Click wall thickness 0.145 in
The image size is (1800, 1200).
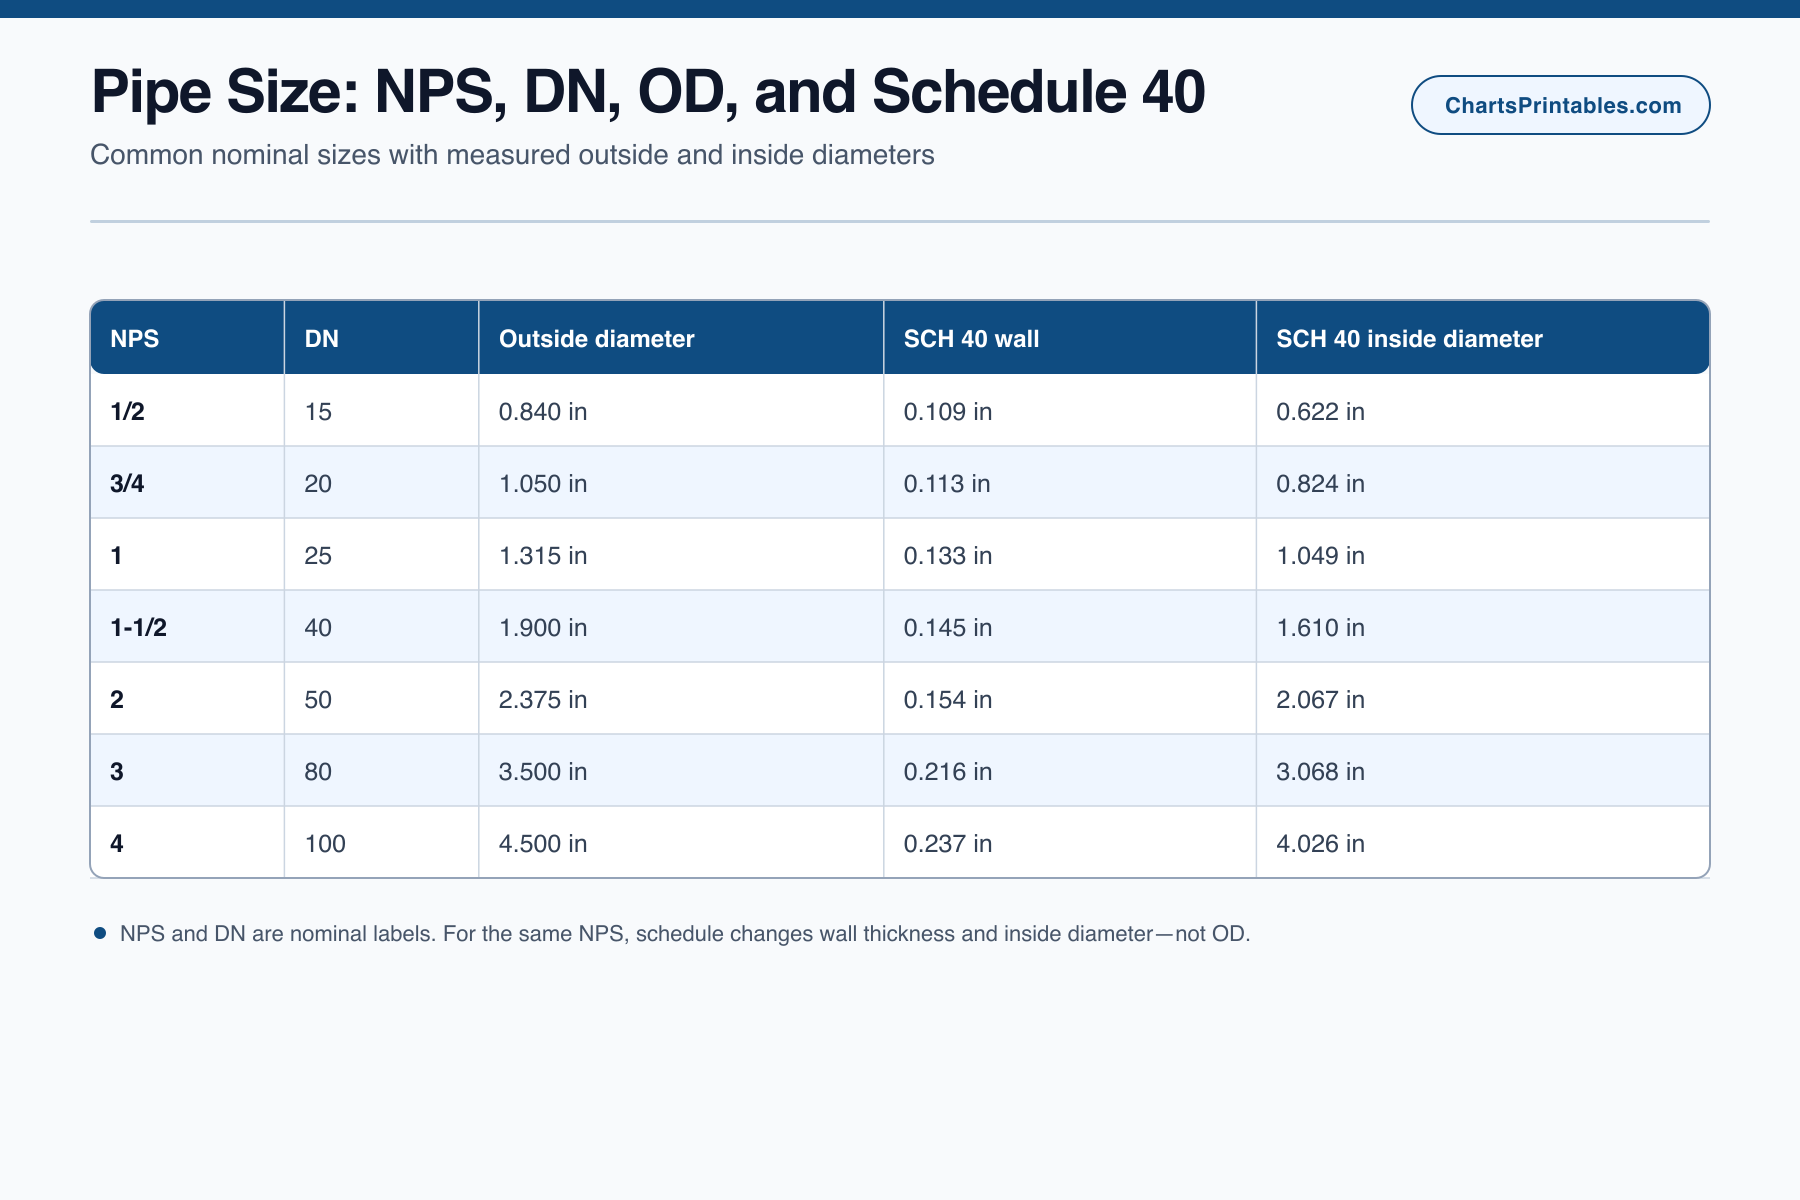pos(1070,627)
